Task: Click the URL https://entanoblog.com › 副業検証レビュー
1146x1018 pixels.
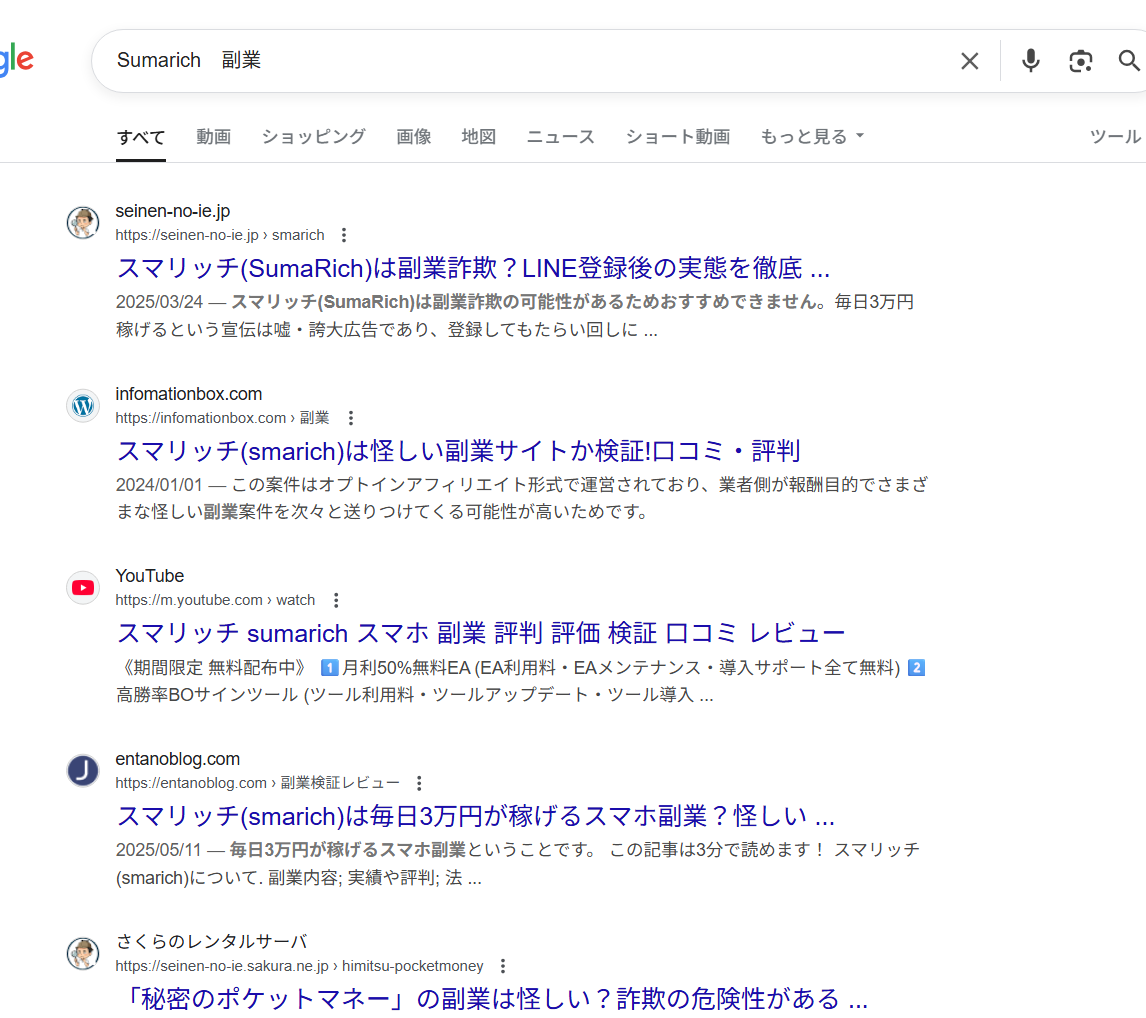Action: pyautogui.click(x=257, y=783)
